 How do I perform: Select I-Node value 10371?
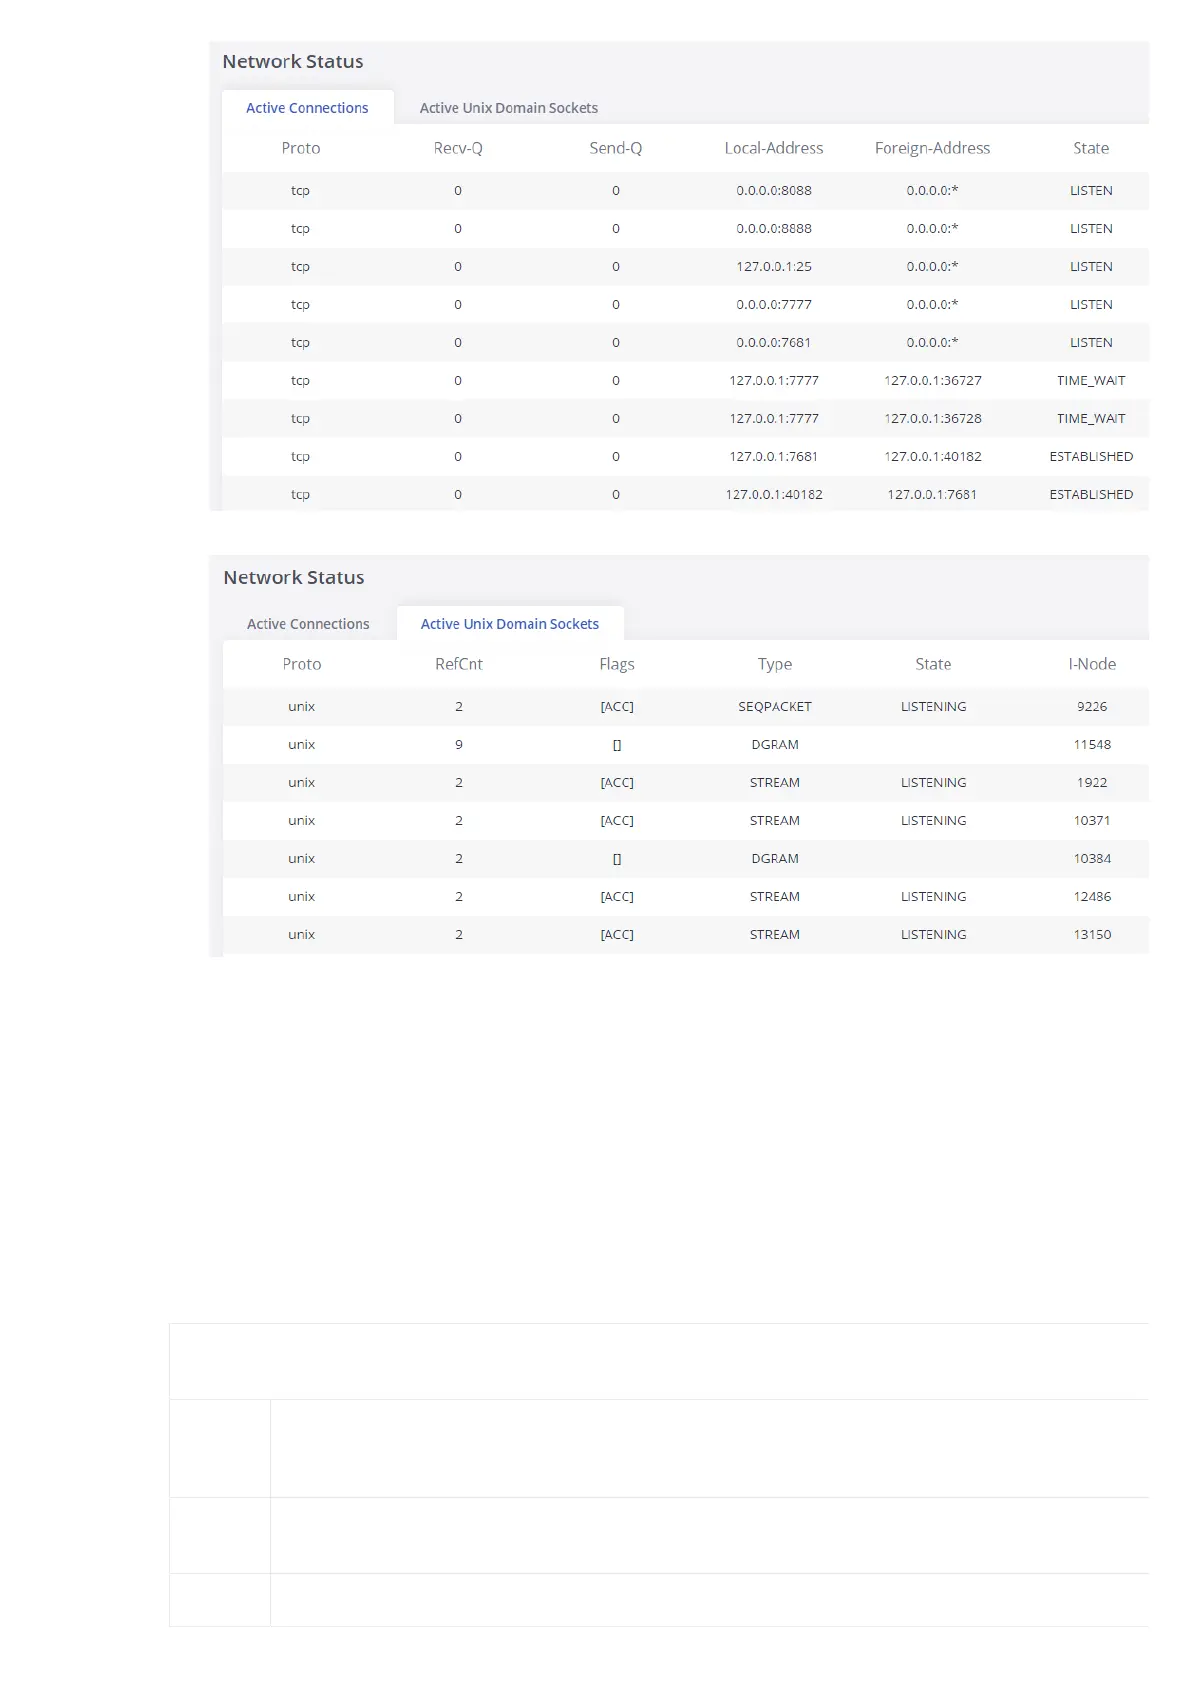coord(1092,820)
